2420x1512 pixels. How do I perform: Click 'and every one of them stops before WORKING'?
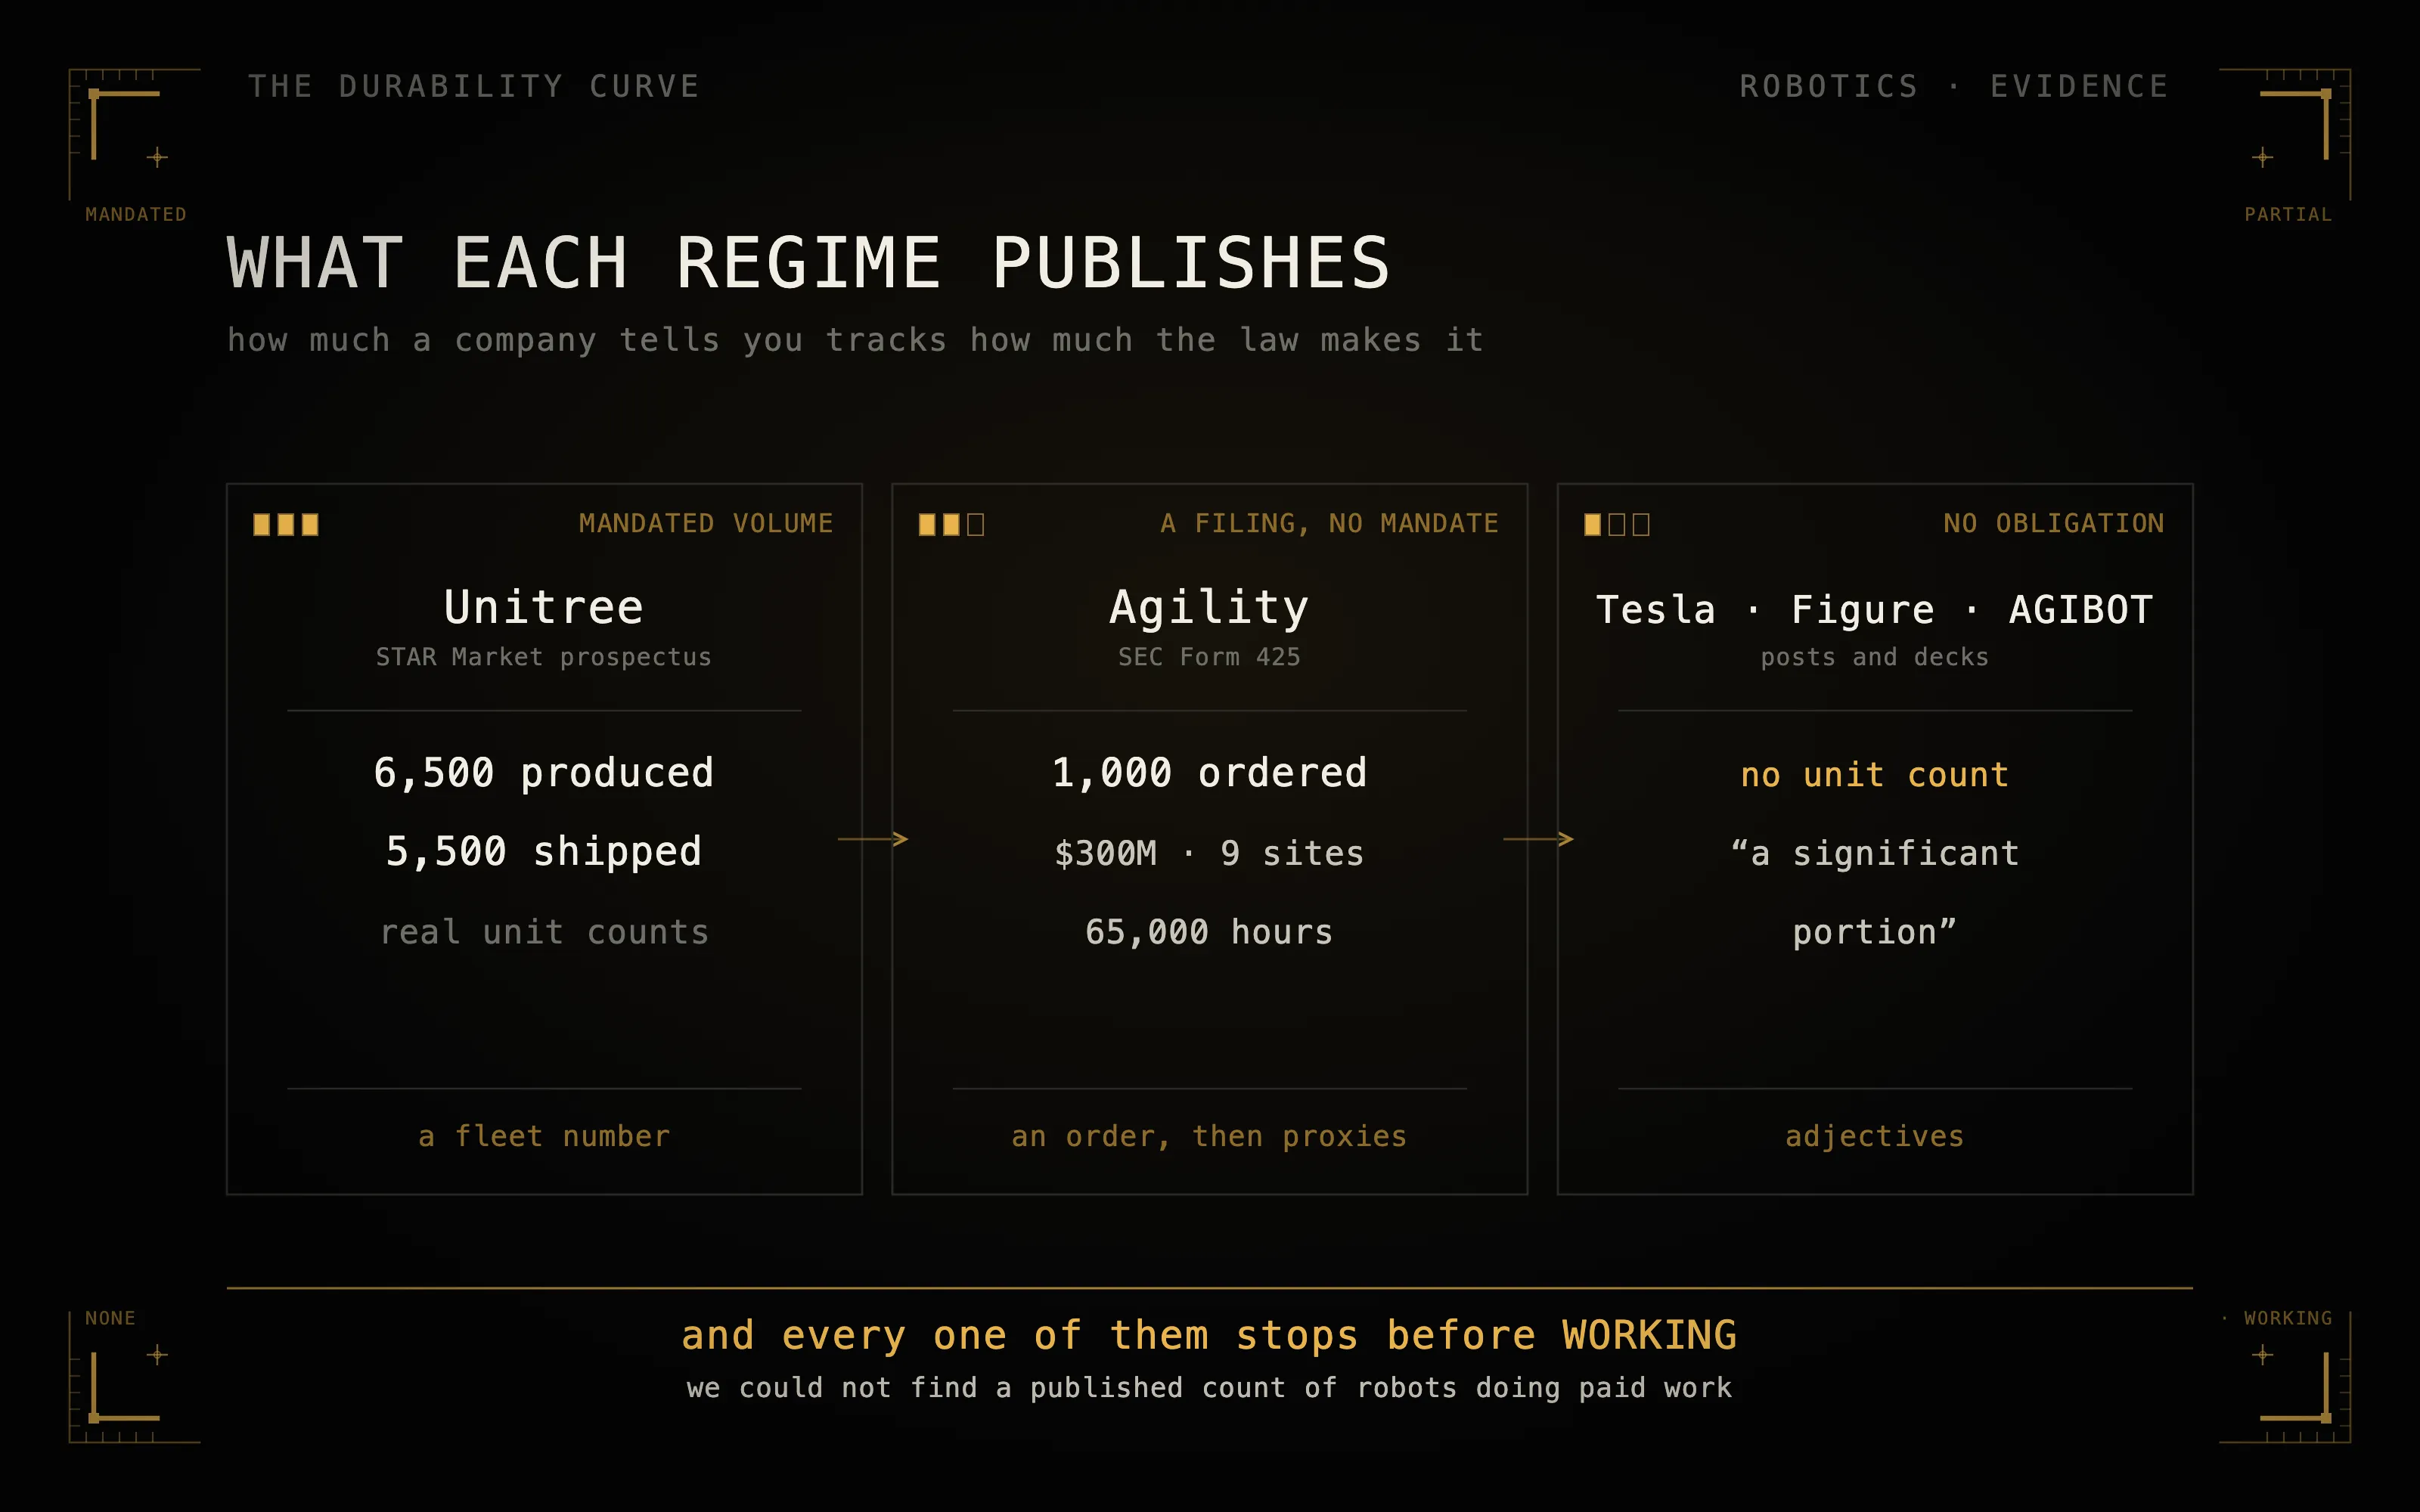[x=1209, y=1336]
